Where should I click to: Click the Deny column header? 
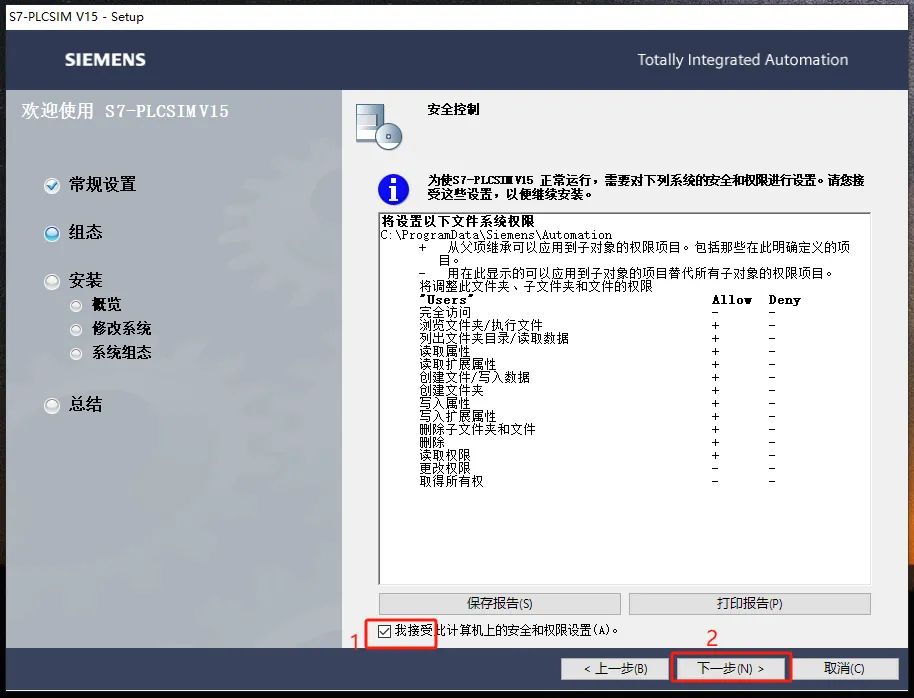785,300
